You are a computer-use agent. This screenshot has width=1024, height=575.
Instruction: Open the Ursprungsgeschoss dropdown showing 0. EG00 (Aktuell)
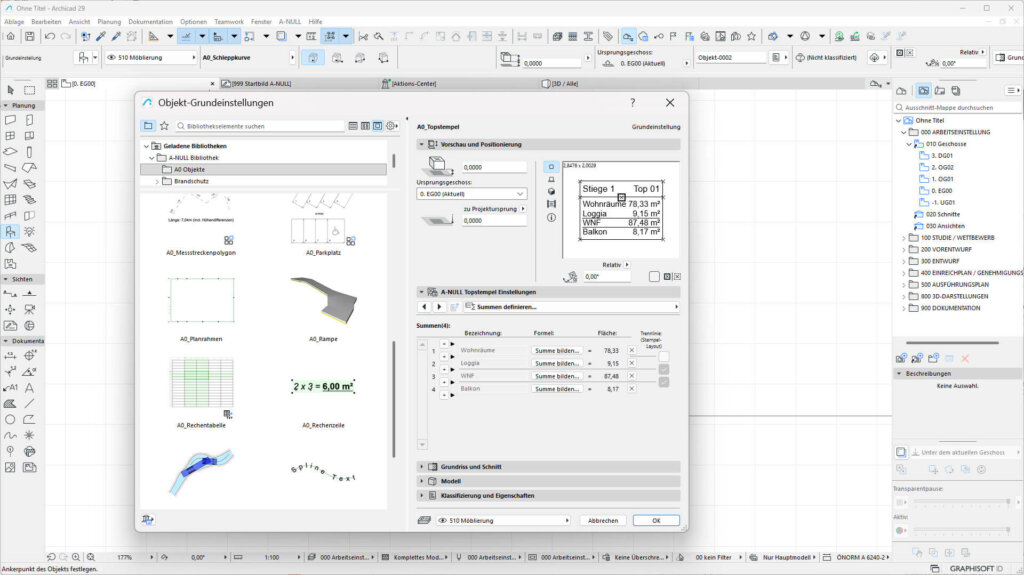tap(472, 194)
